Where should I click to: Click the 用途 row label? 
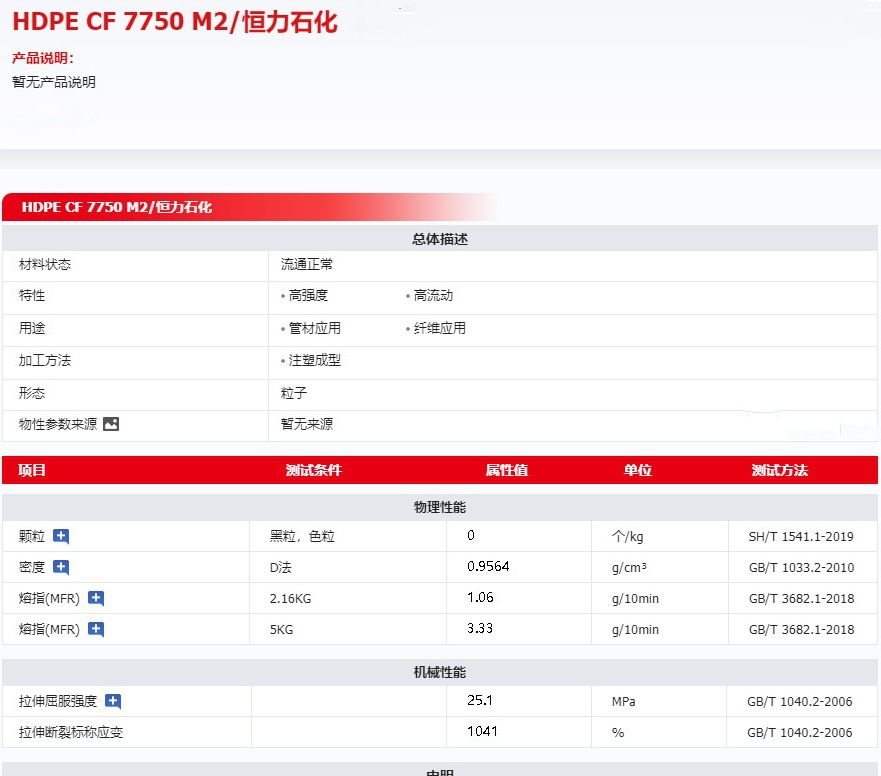coord(31,328)
